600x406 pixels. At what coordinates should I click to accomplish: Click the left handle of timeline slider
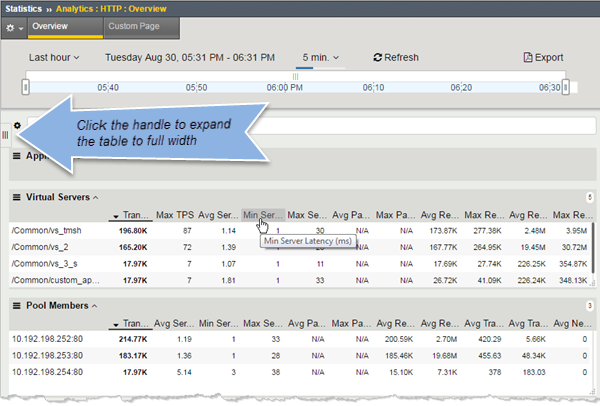pyautogui.click(x=25, y=88)
